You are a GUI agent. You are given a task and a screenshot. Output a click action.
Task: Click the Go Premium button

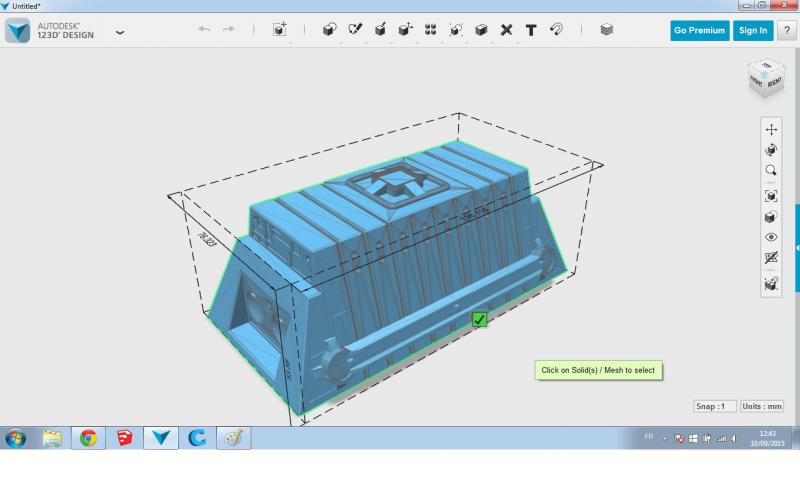pyautogui.click(x=699, y=31)
